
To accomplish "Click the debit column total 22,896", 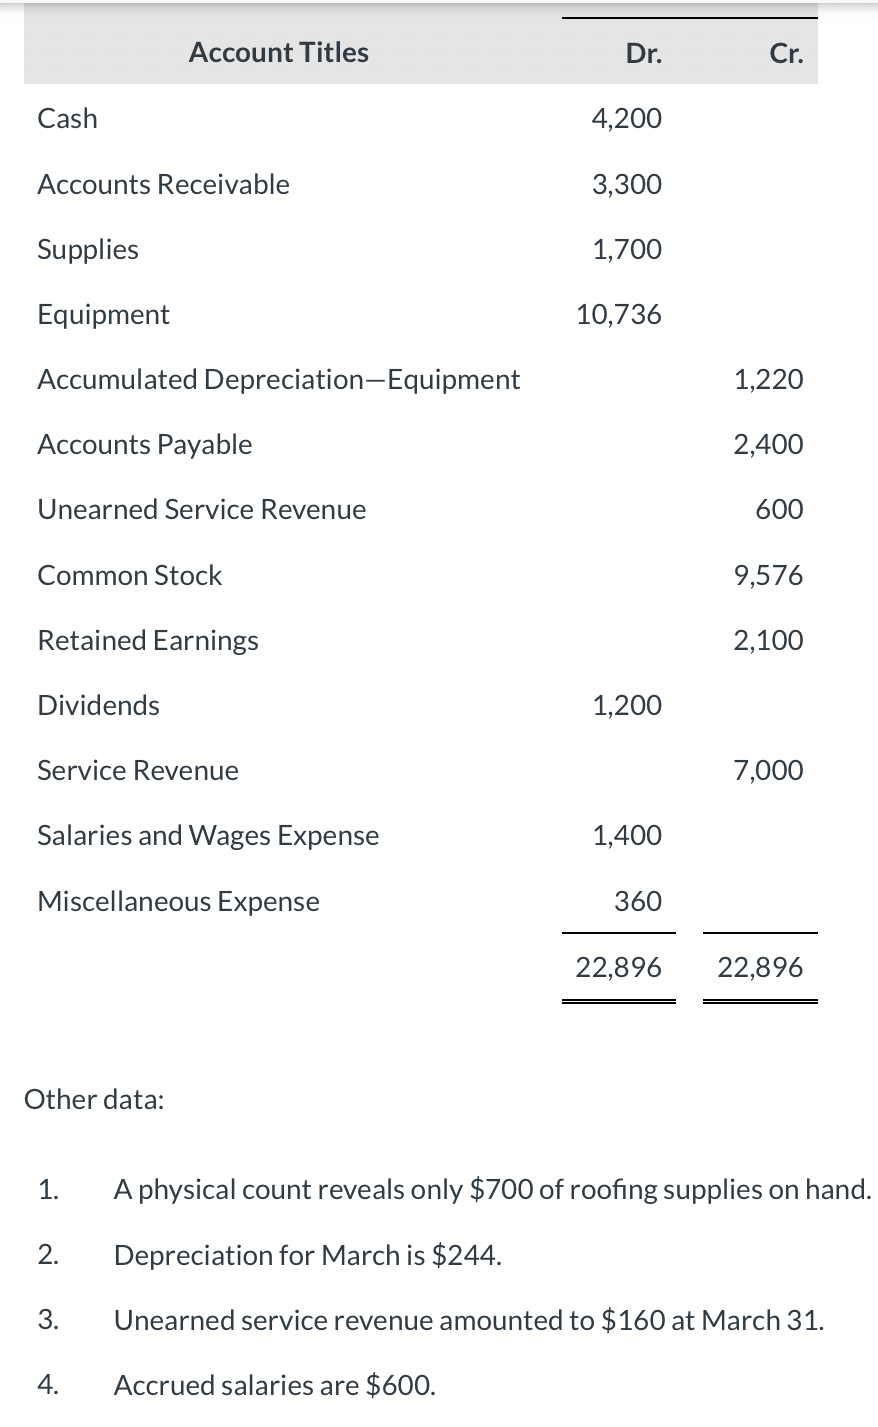I will tap(618, 967).
